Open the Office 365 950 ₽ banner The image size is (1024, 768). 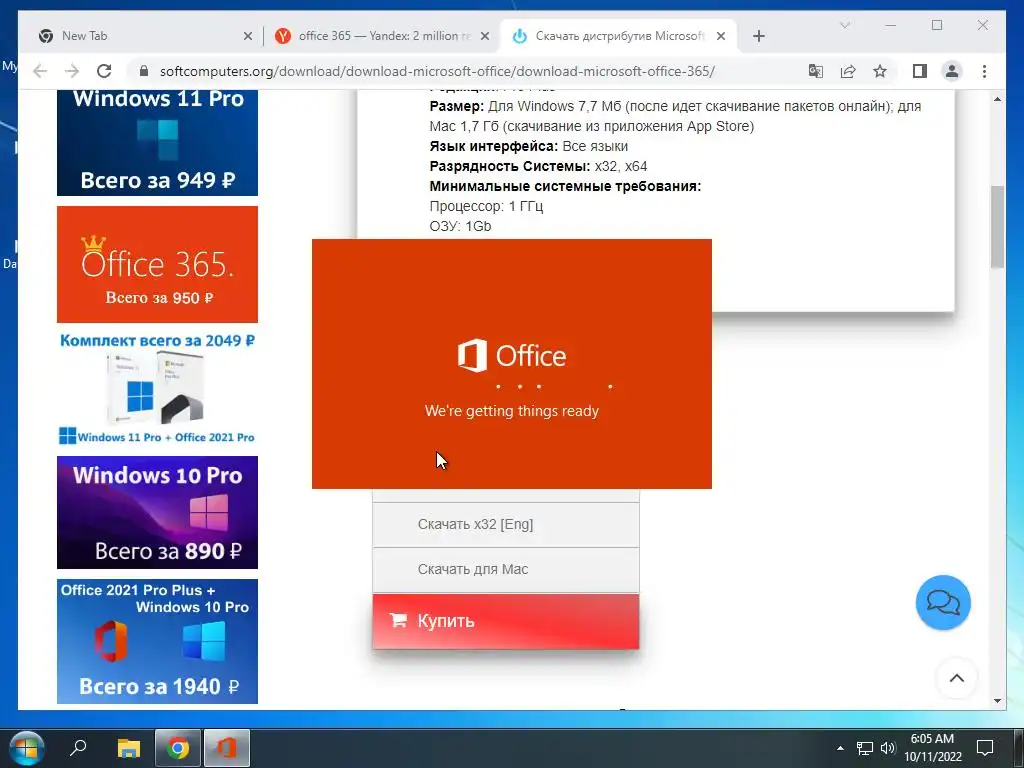click(x=157, y=264)
